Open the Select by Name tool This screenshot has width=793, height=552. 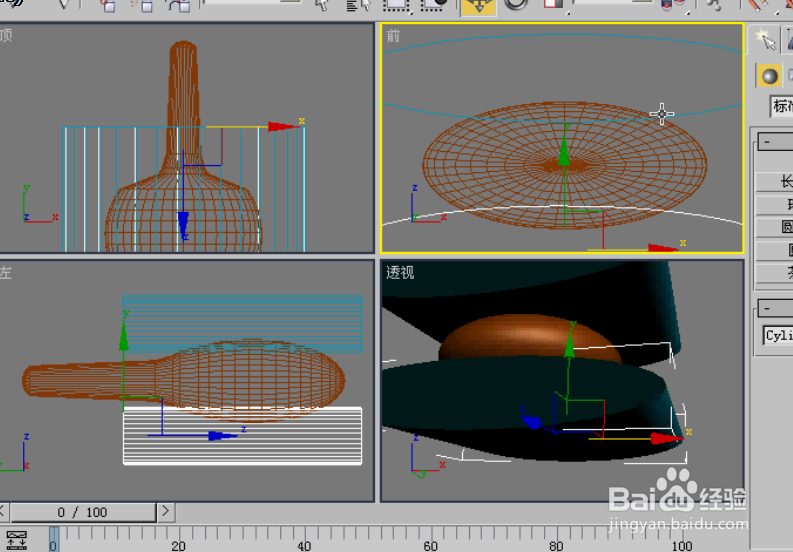359,6
